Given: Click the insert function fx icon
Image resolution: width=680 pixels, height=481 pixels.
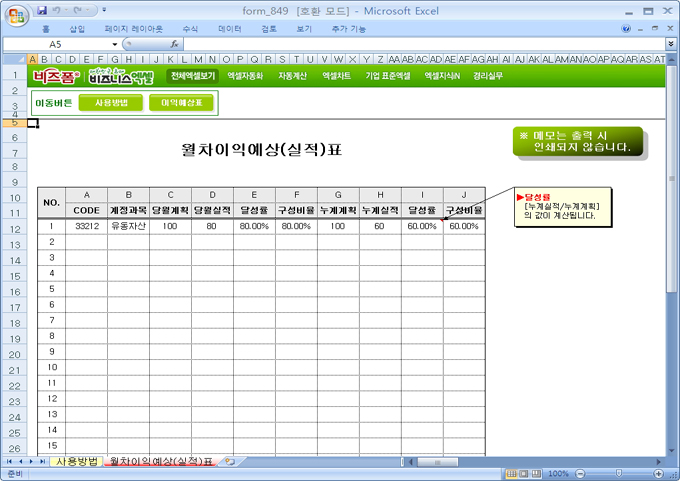Looking at the screenshot, I should (x=174, y=45).
